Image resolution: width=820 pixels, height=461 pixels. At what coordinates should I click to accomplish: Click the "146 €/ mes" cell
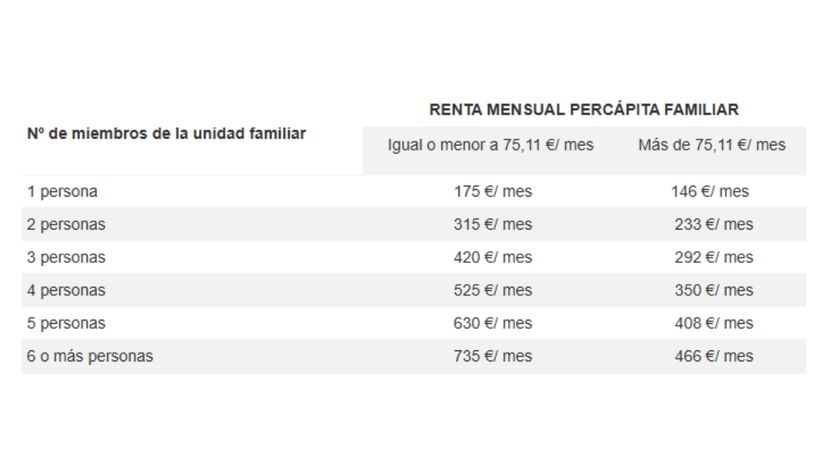pos(710,191)
